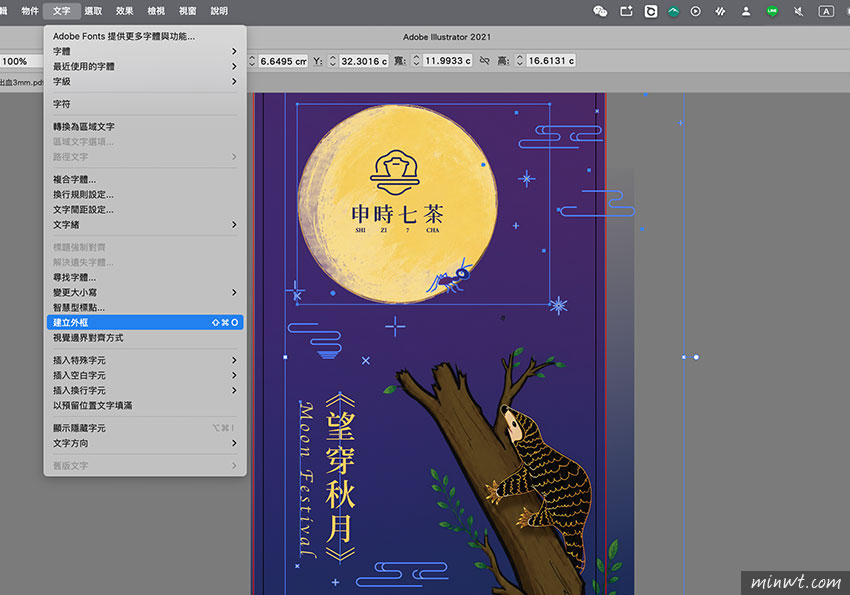The height and width of the screenshot is (595, 850).
Task: Expand 變更大小寫 submenu
Action: pyautogui.click(x=145, y=293)
